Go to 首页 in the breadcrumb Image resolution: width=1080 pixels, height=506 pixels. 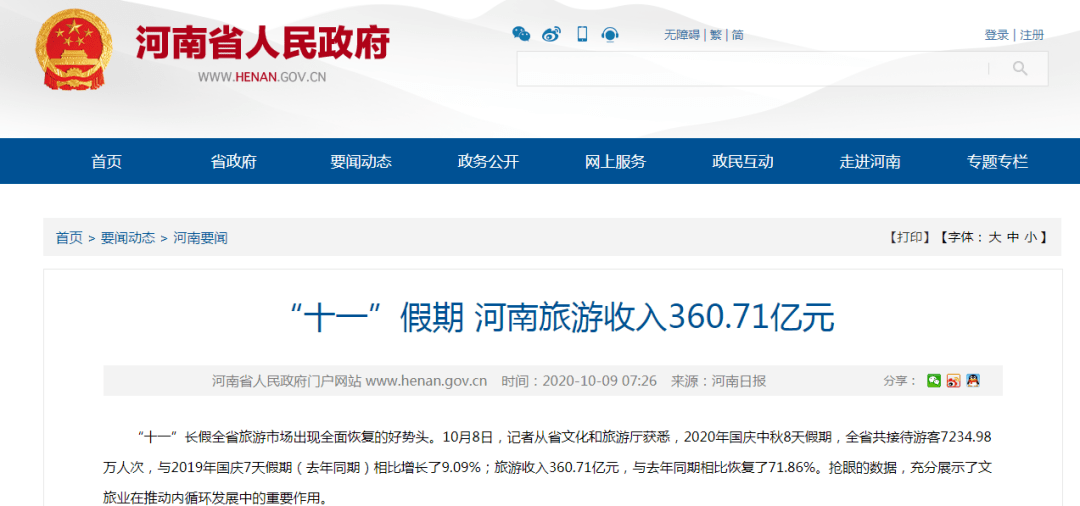69,238
